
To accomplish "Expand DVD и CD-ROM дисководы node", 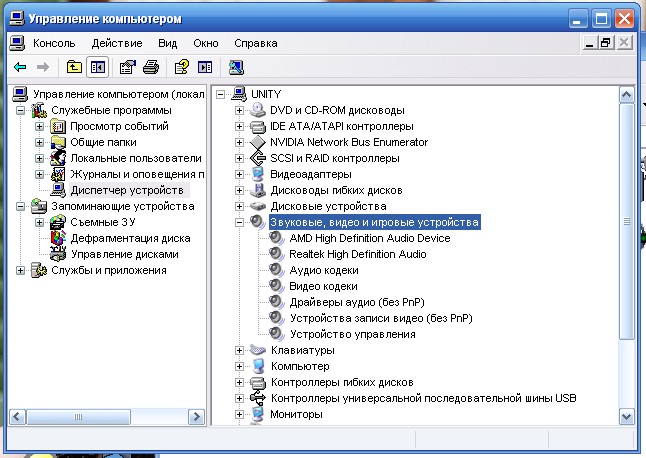I will point(239,110).
